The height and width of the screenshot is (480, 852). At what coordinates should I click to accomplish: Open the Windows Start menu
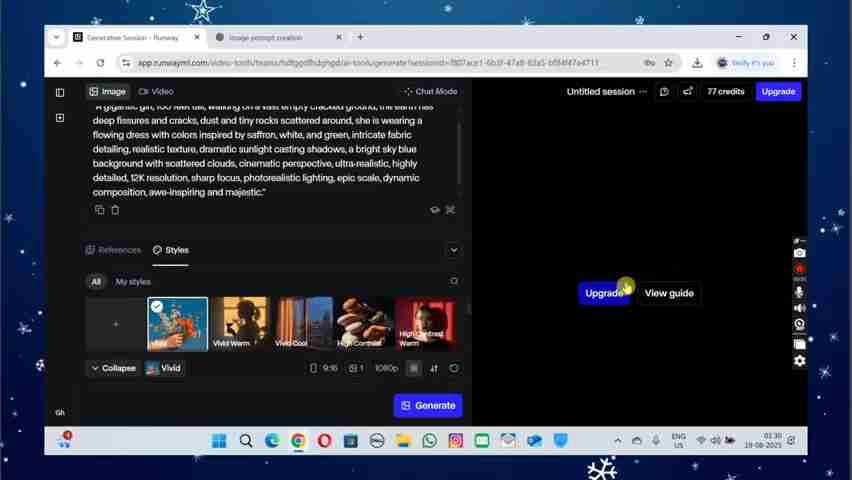pos(219,440)
